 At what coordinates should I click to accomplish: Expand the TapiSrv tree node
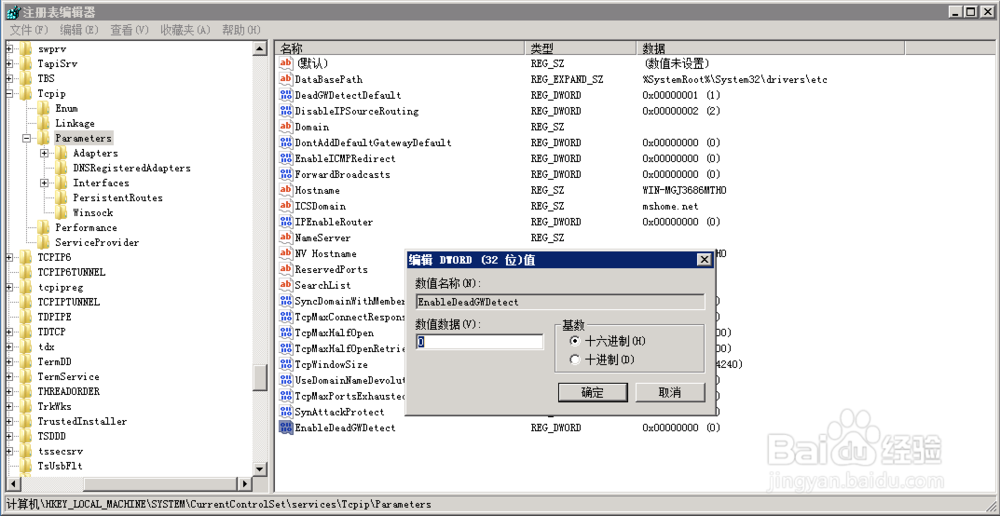click(9, 64)
